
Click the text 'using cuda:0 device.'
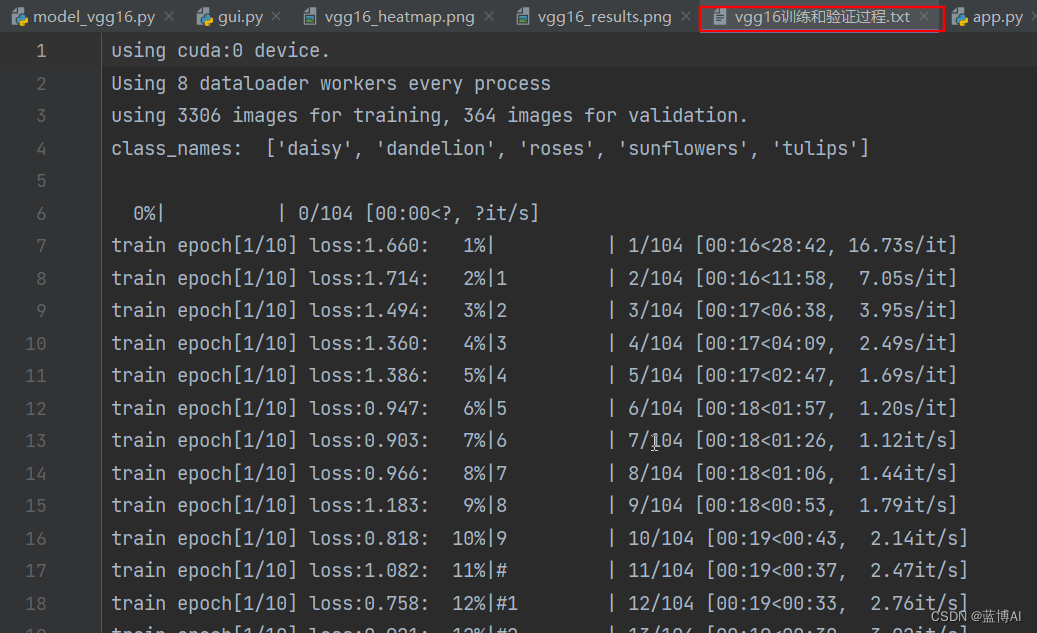point(220,51)
